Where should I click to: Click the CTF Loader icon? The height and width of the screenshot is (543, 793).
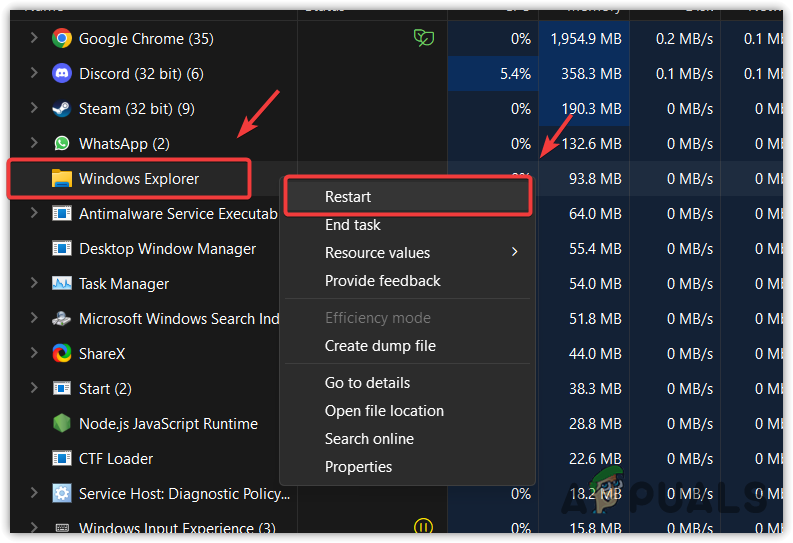62,458
